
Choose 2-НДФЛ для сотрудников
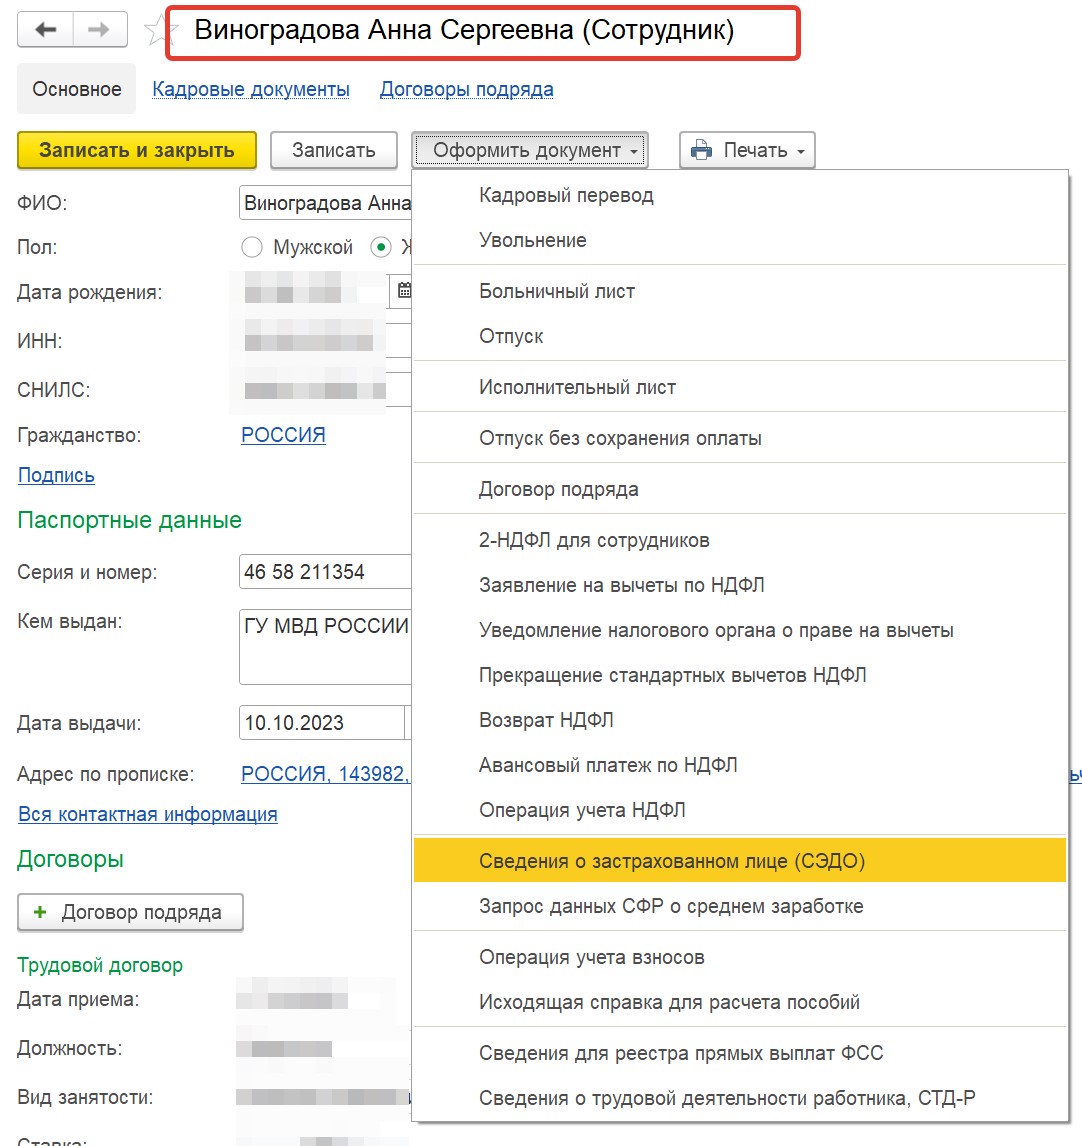click(x=594, y=540)
